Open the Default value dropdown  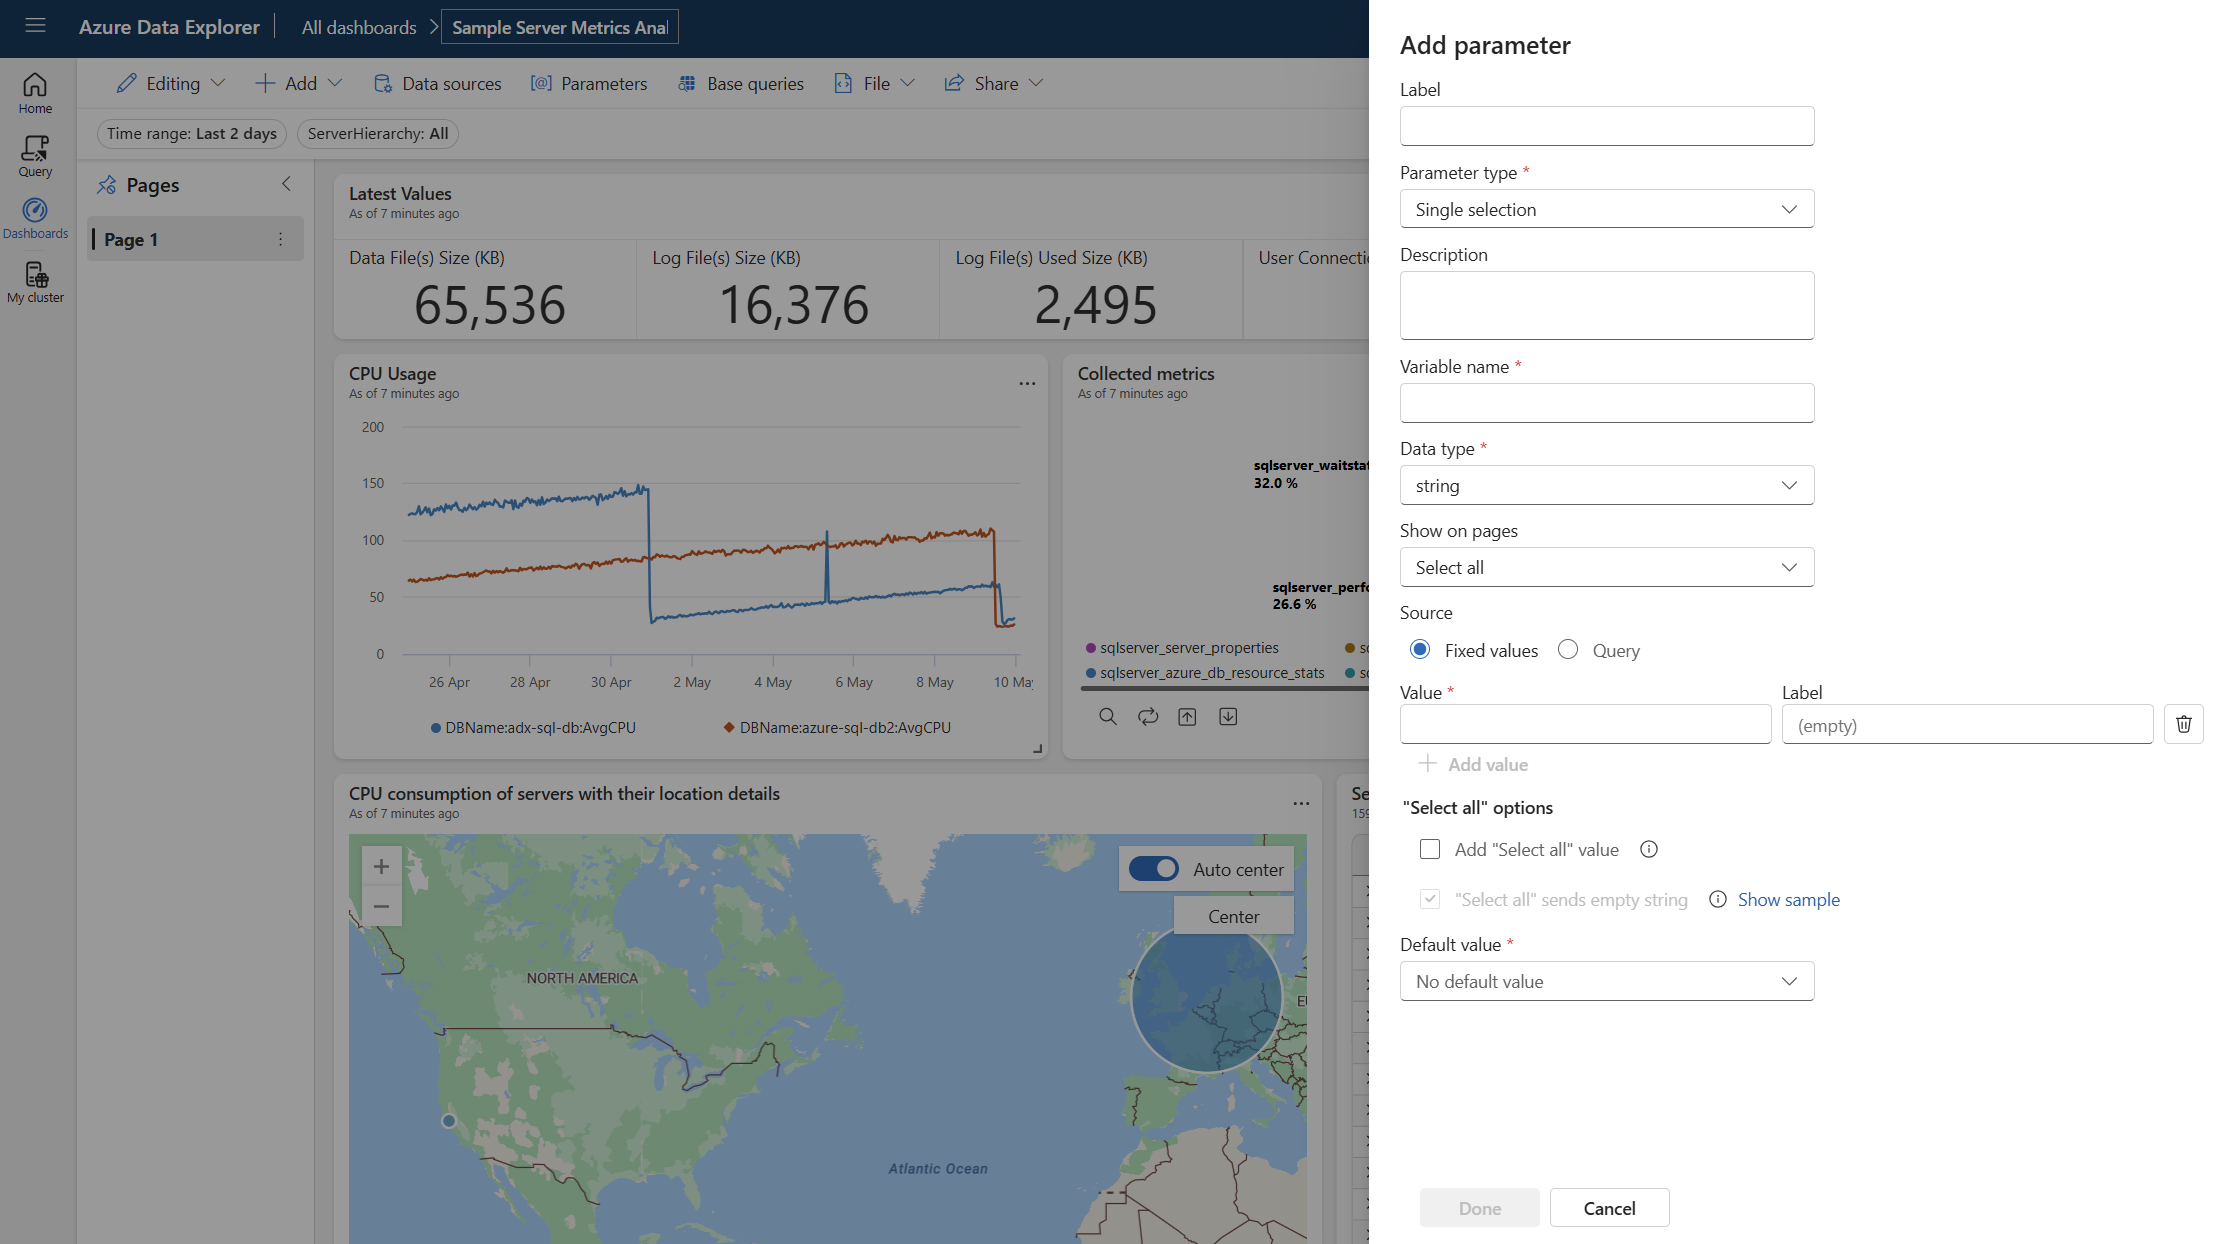pyautogui.click(x=1606, y=981)
